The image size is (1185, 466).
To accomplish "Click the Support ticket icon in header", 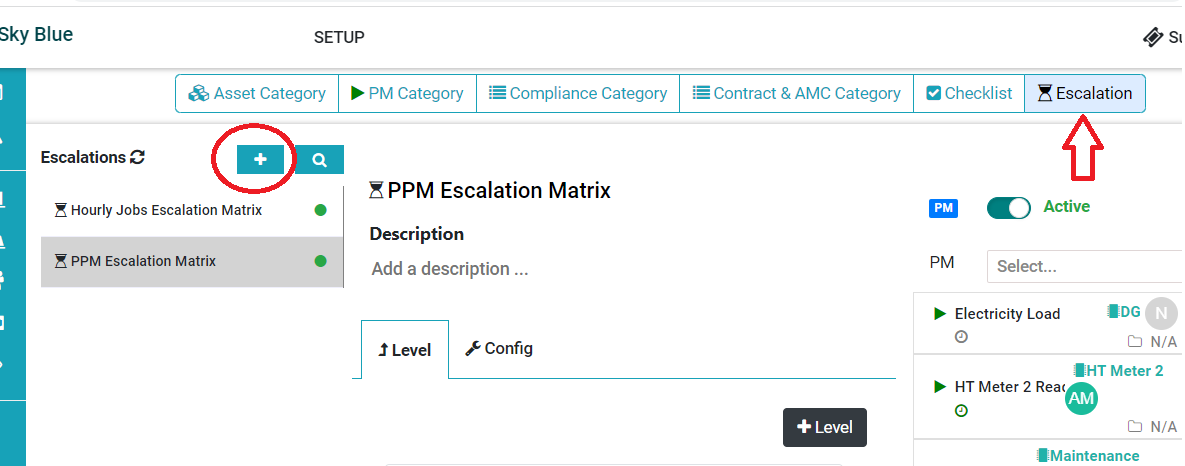I will [x=1152, y=37].
